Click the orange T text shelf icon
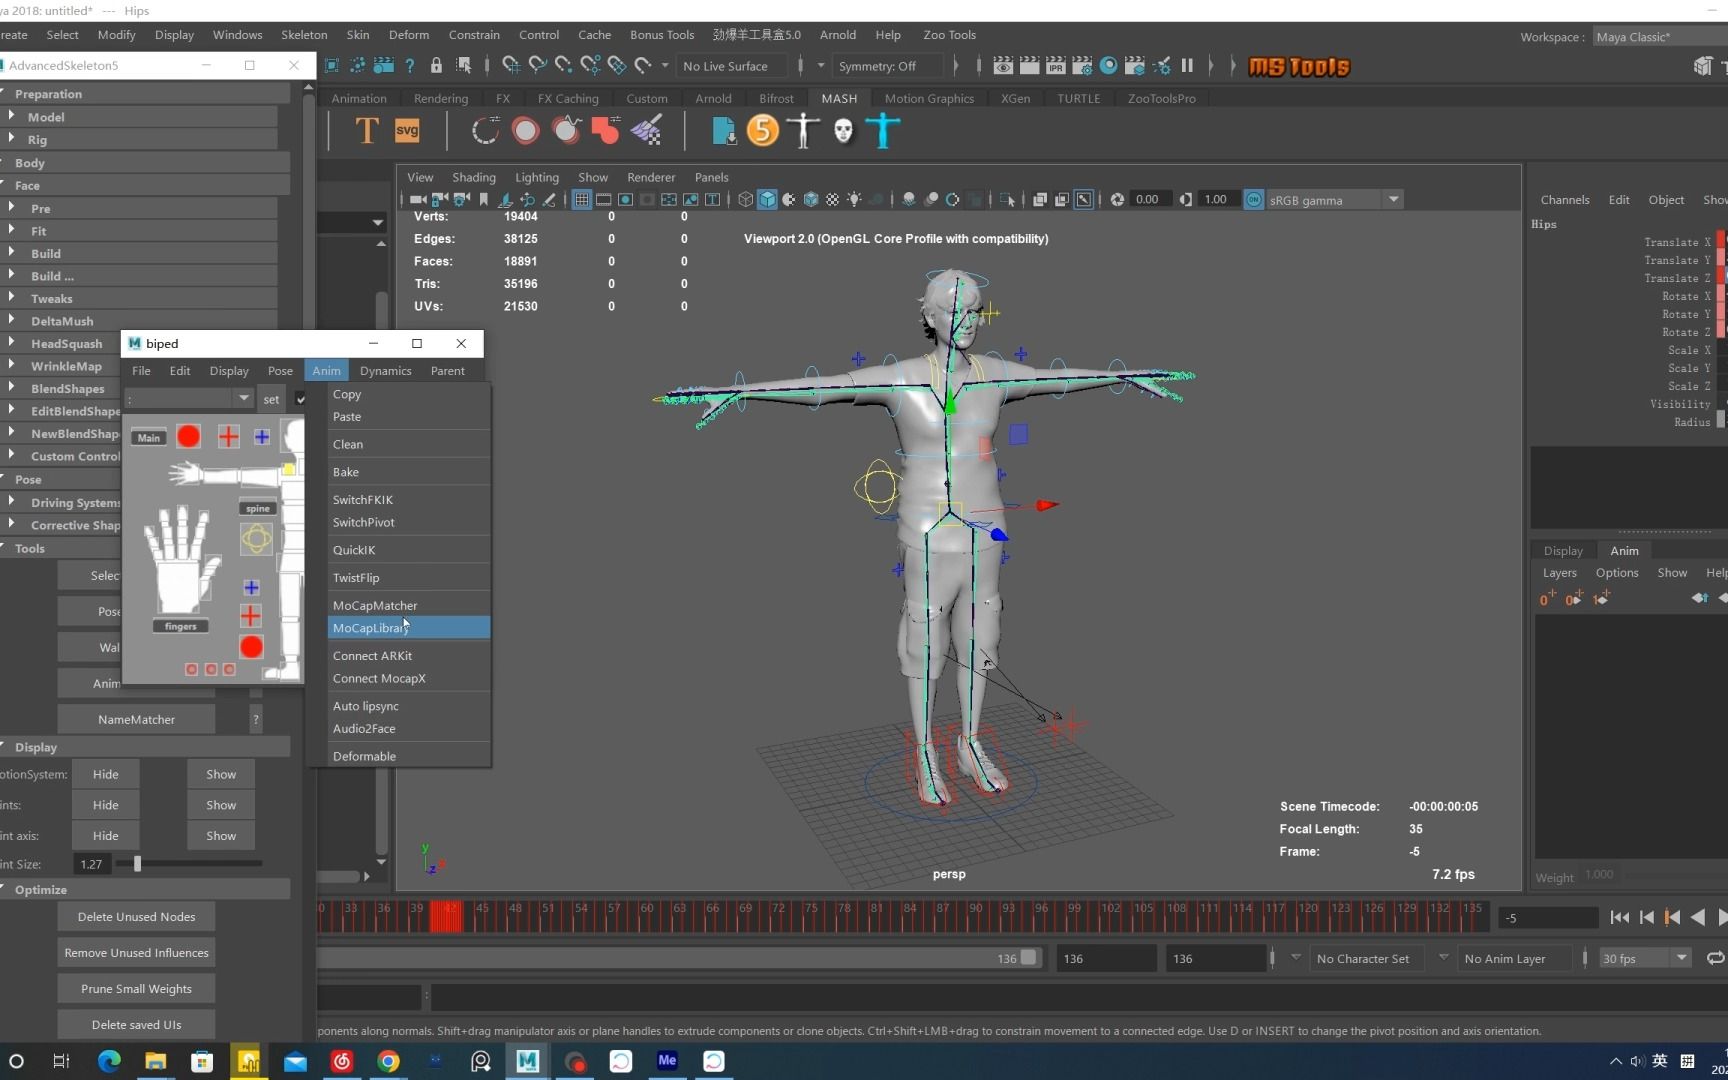Viewport: 1728px width, 1080px height. coord(366,131)
